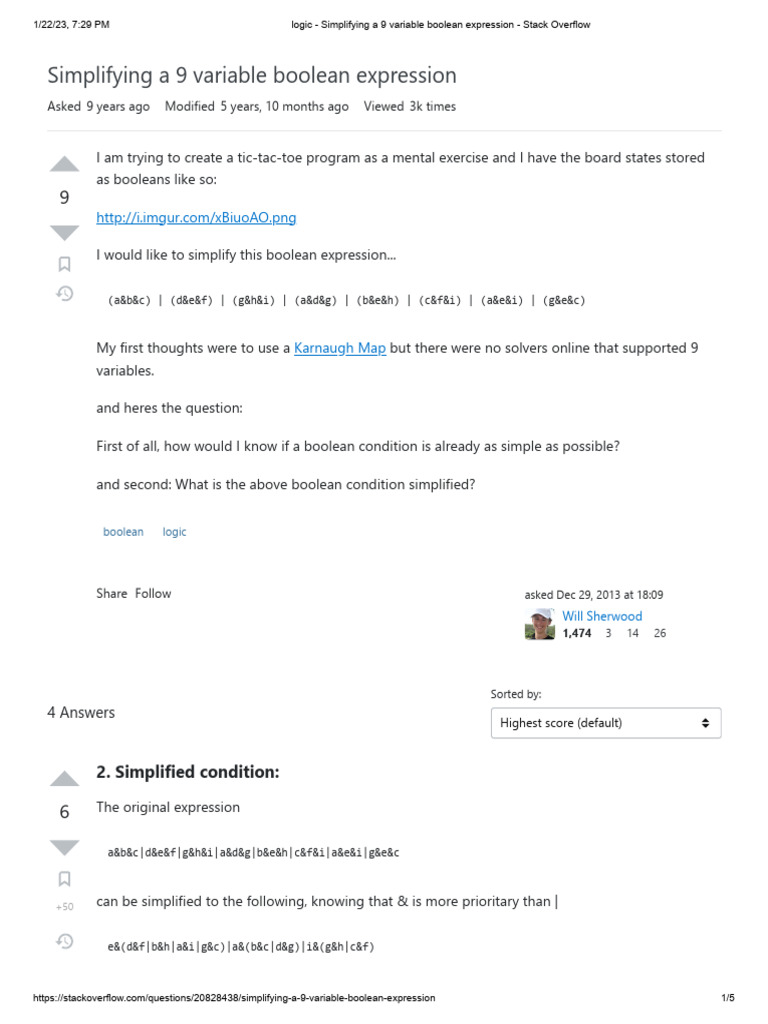Upvote the question with score 9

(x=64, y=164)
